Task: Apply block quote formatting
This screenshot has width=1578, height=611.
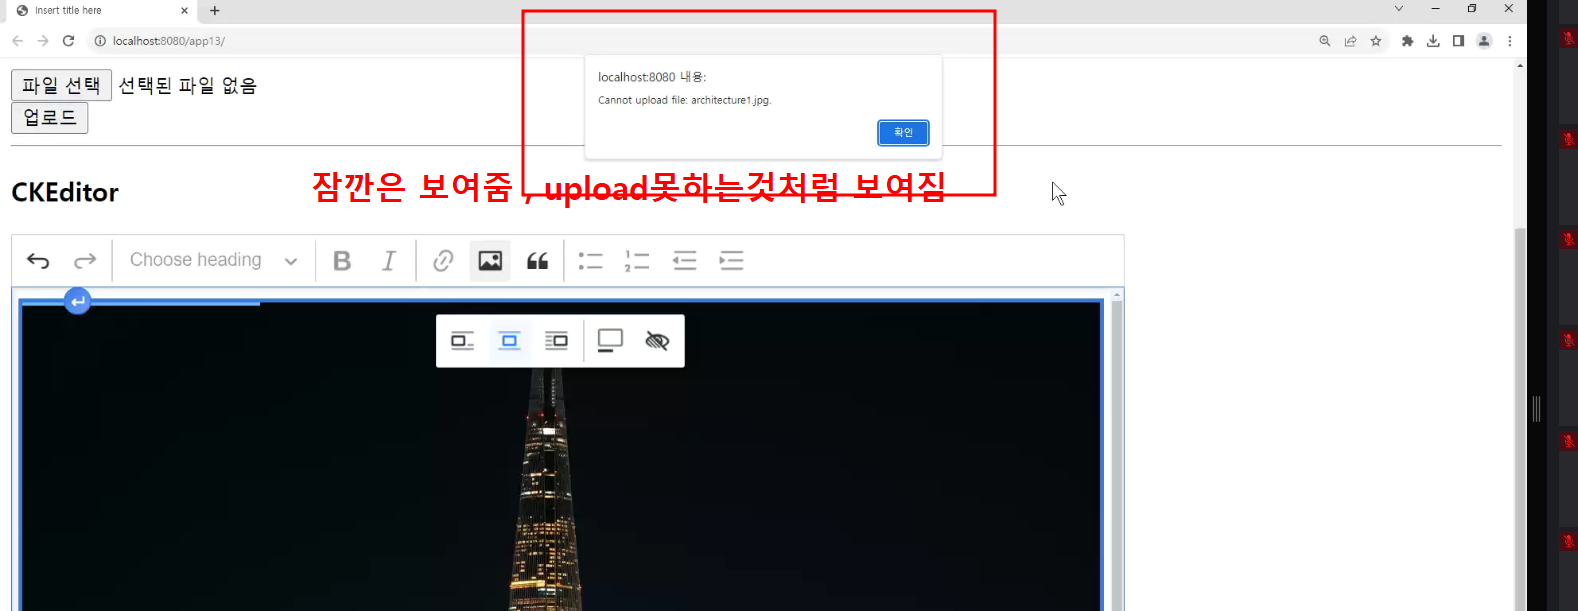Action: (537, 261)
